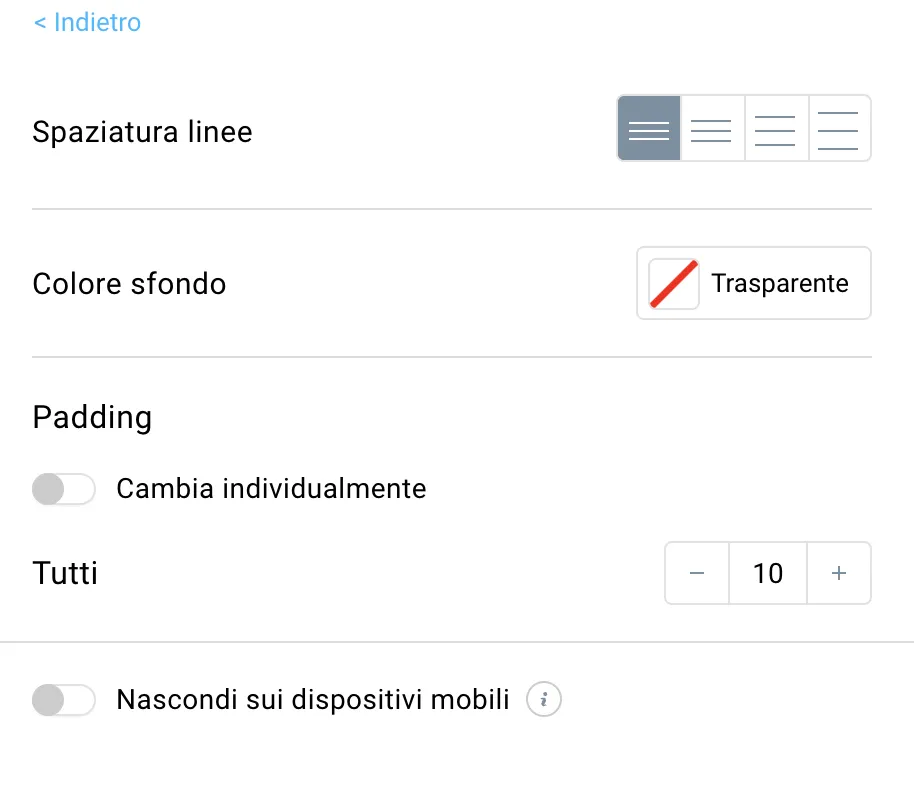The height and width of the screenshot is (792, 914).
Task: Click the Nascondi sui dispositivi mobili label
Action: point(313,699)
